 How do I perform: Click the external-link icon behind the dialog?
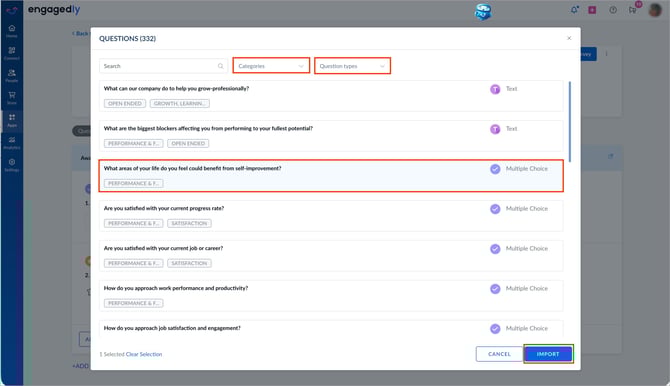point(611,156)
